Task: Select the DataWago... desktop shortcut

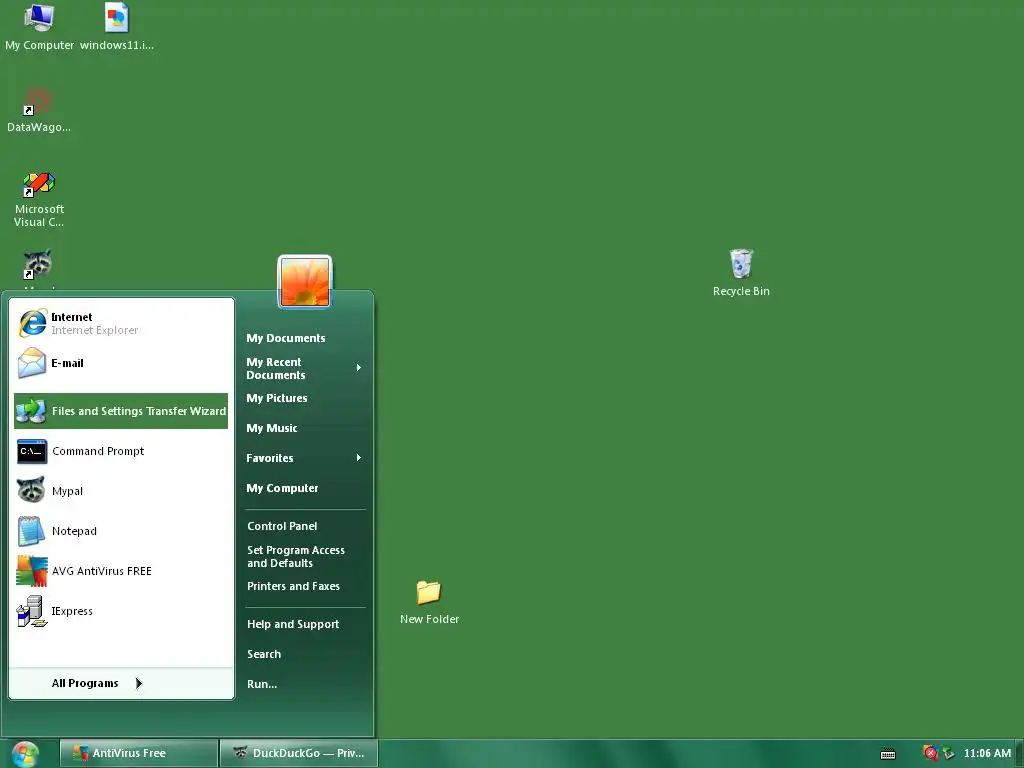Action: (39, 110)
